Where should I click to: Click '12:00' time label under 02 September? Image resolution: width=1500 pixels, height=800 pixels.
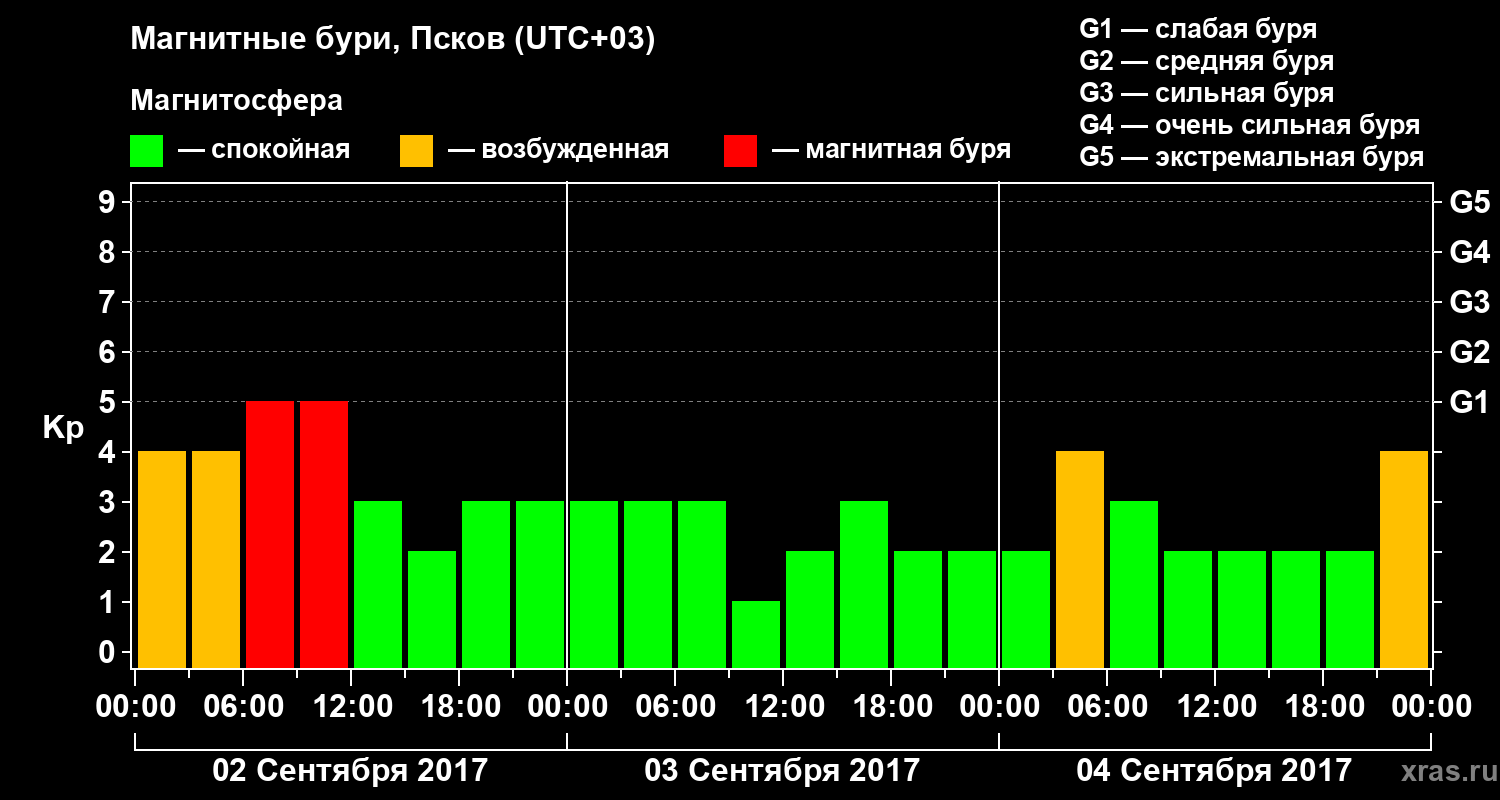(x=351, y=707)
